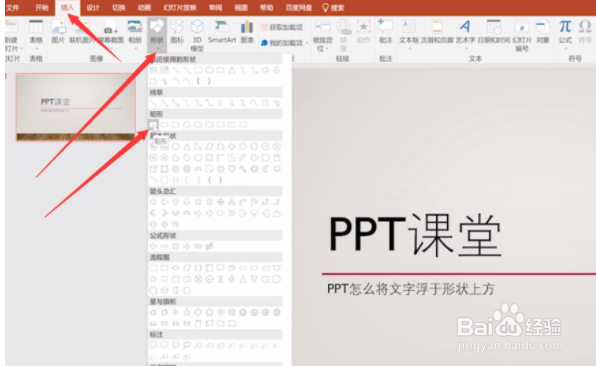596x366 pixels.
Task: Pick the multiply sign in 公式形状
Action: click(x=175, y=246)
